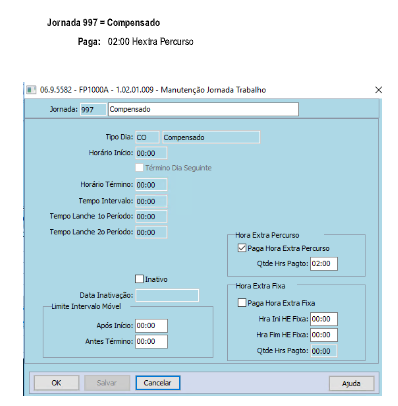This screenshot has height=406, width=398.
Task: Close the Manutenção Jornada Trabalho window
Action: coord(378,90)
